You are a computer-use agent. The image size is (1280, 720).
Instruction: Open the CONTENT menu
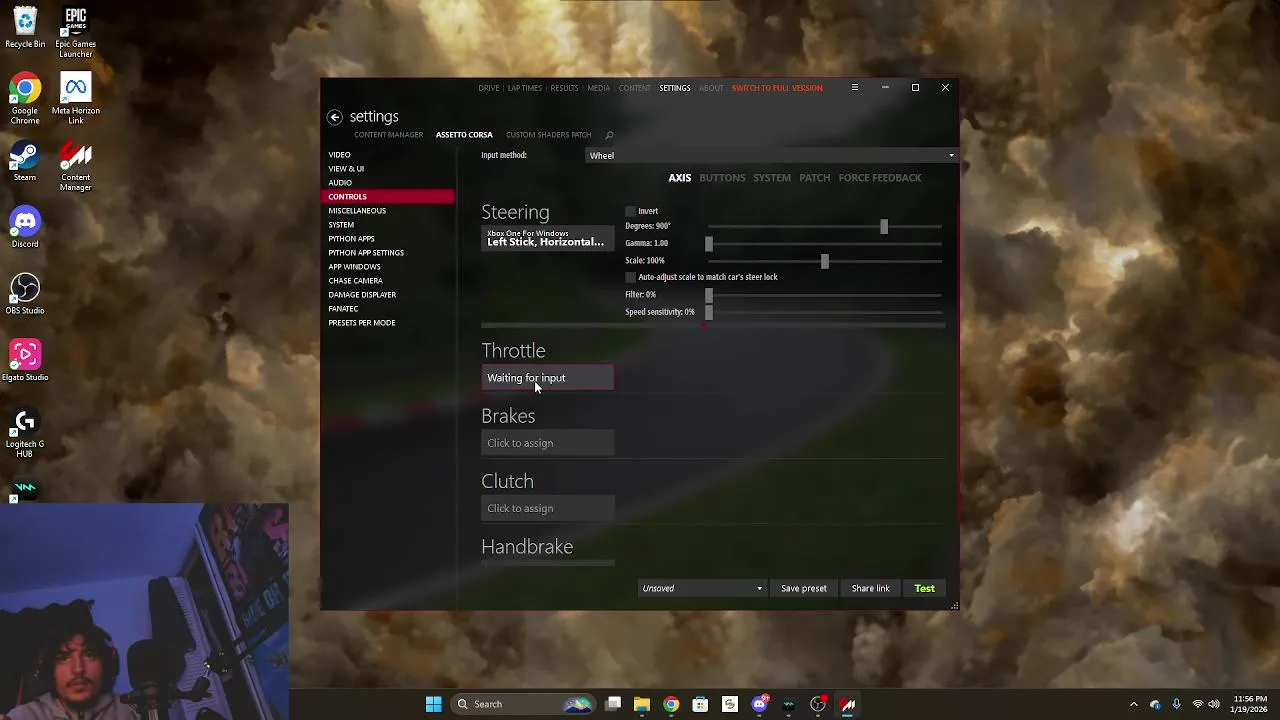tap(634, 88)
